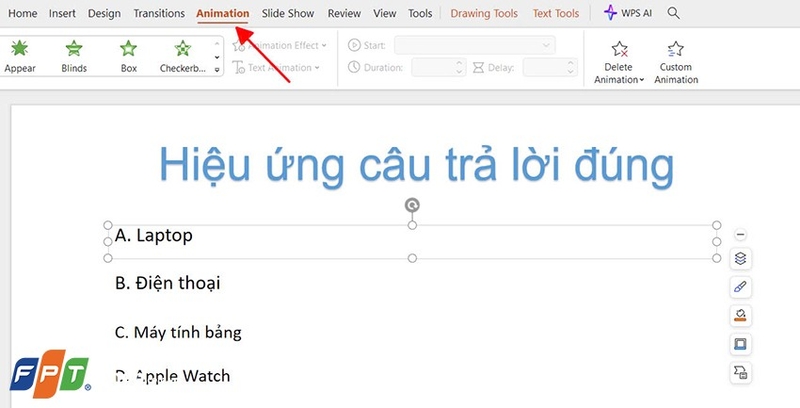Click the 'D. Apple Watch' answer text
800x408 pixels.
click(x=172, y=376)
